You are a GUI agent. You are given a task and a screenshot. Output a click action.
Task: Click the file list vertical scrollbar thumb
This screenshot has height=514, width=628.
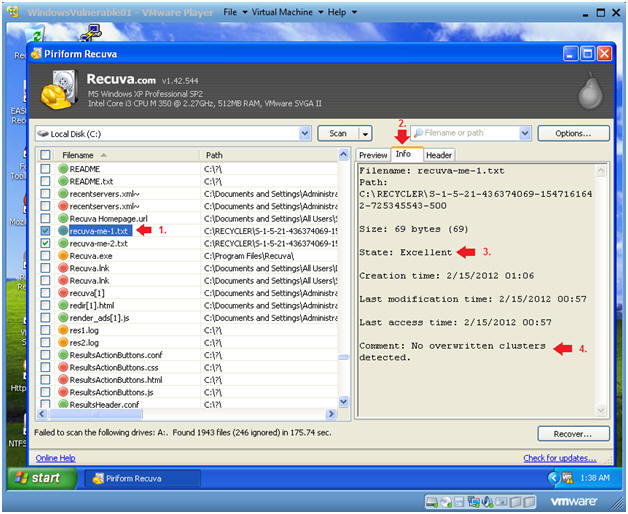pyautogui.click(x=343, y=357)
